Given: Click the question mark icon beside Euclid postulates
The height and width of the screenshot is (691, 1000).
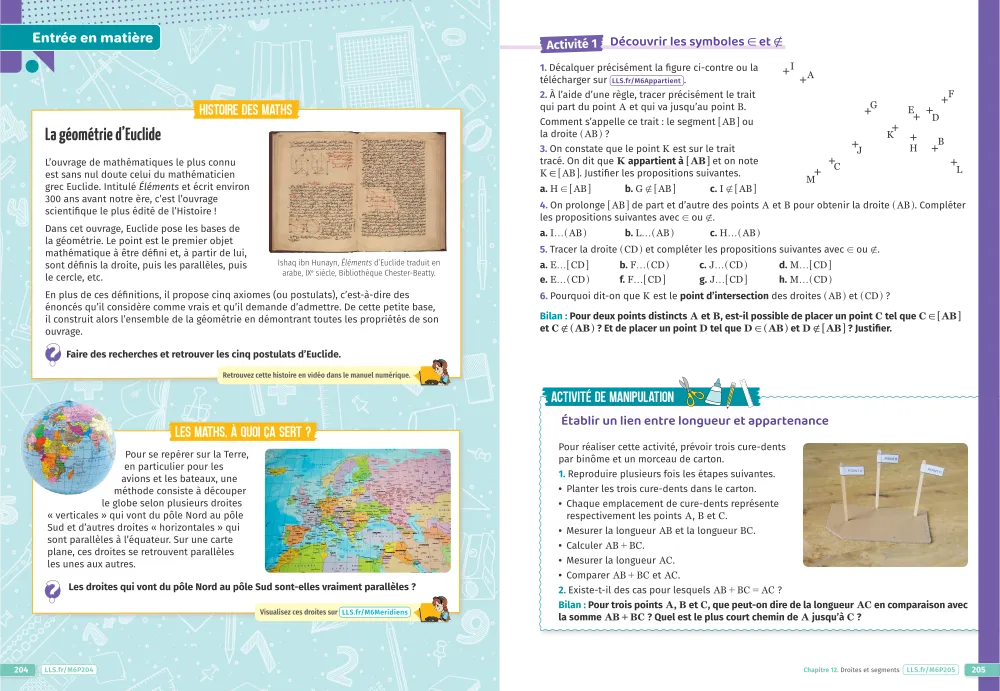Looking at the screenshot, I should click(x=53, y=354).
